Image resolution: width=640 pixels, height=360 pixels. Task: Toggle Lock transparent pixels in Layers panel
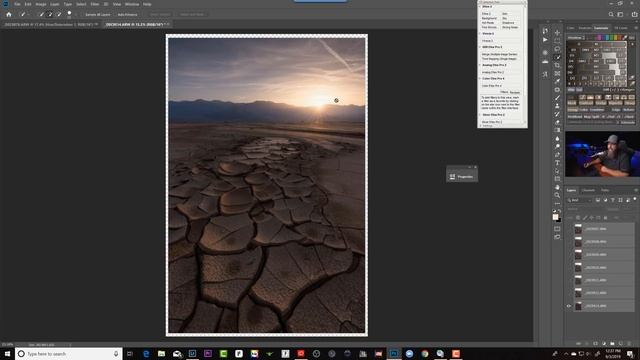(x=578, y=218)
